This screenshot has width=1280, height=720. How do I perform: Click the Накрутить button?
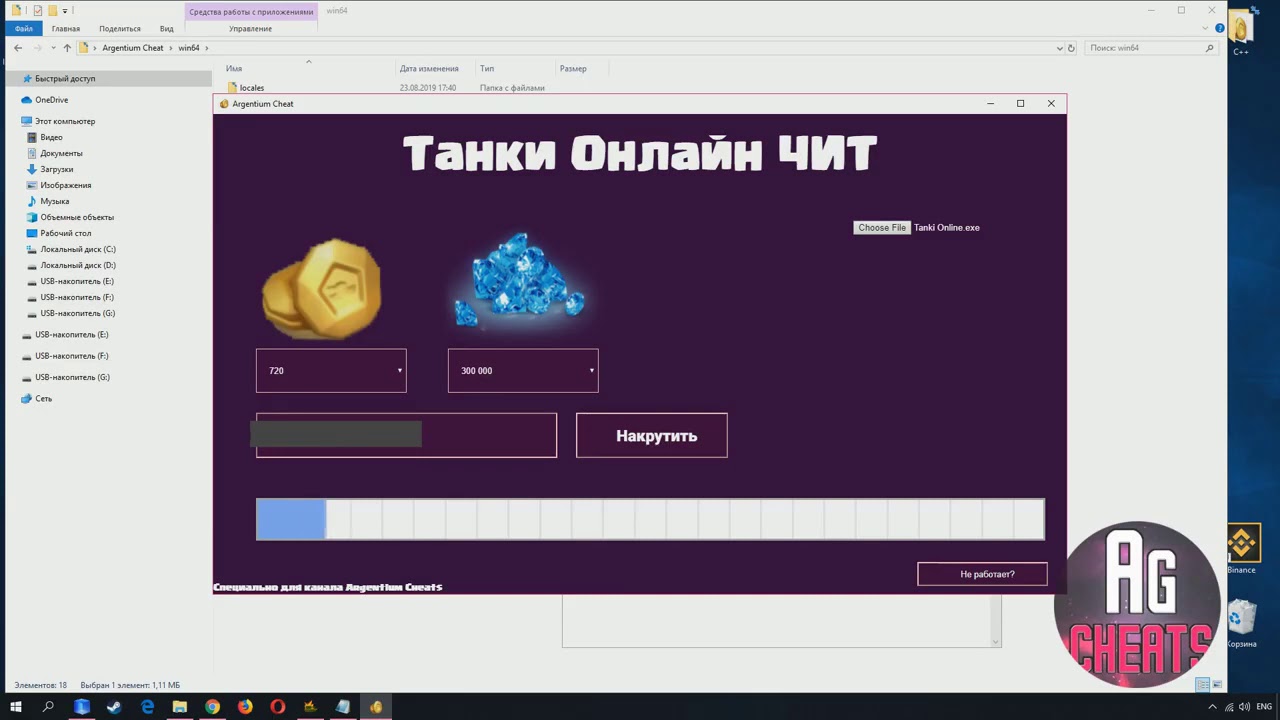pyautogui.click(x=652, y=435)
